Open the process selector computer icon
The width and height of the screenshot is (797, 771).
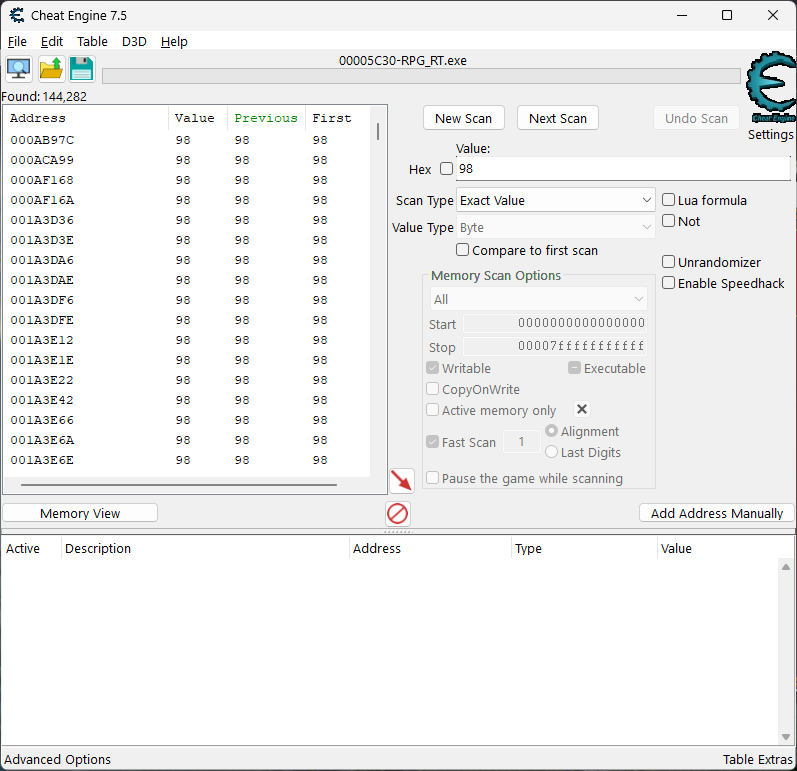pos(19,69)
